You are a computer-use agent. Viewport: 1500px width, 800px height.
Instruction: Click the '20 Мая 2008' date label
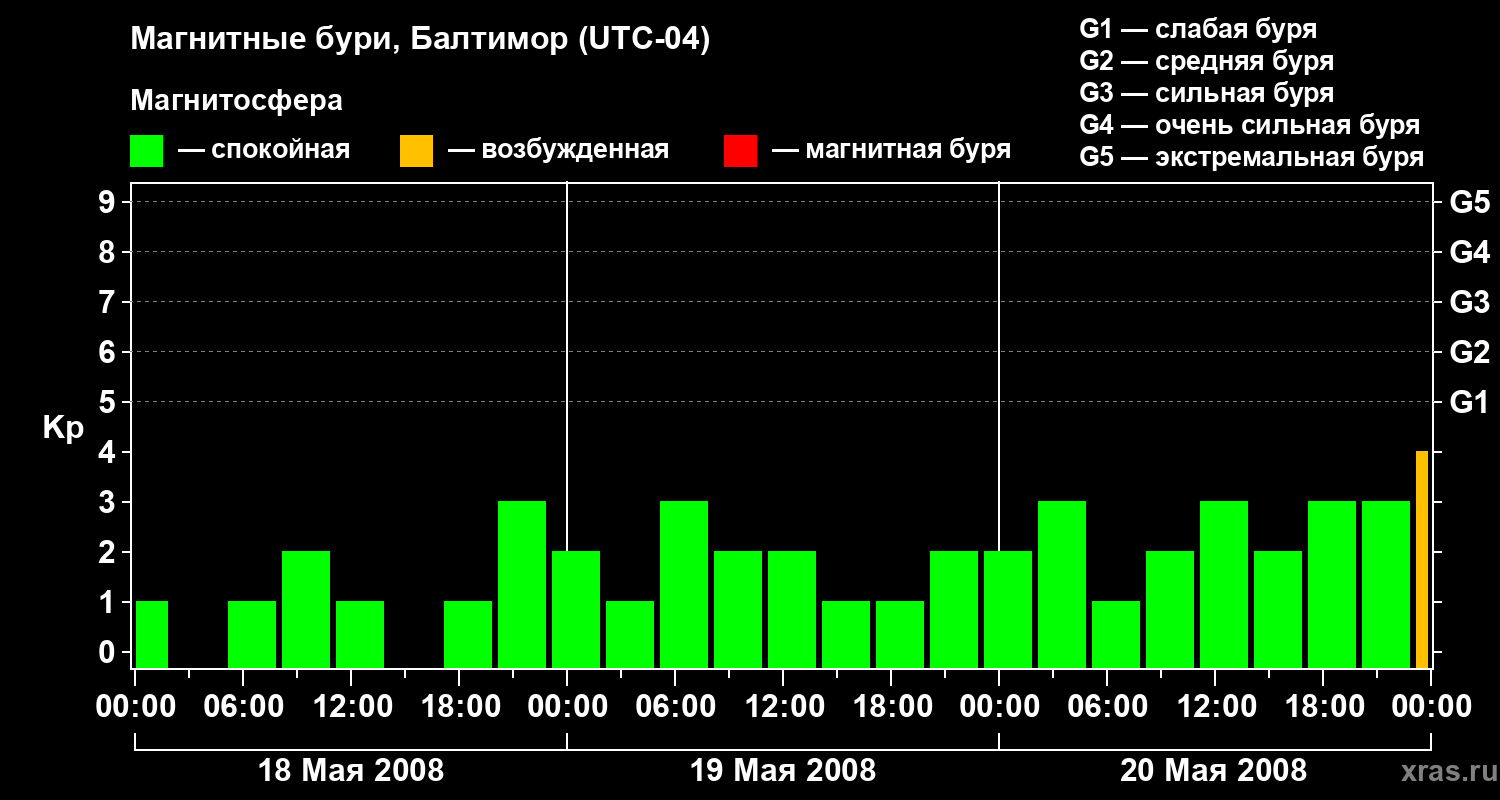pos(1213,770)
